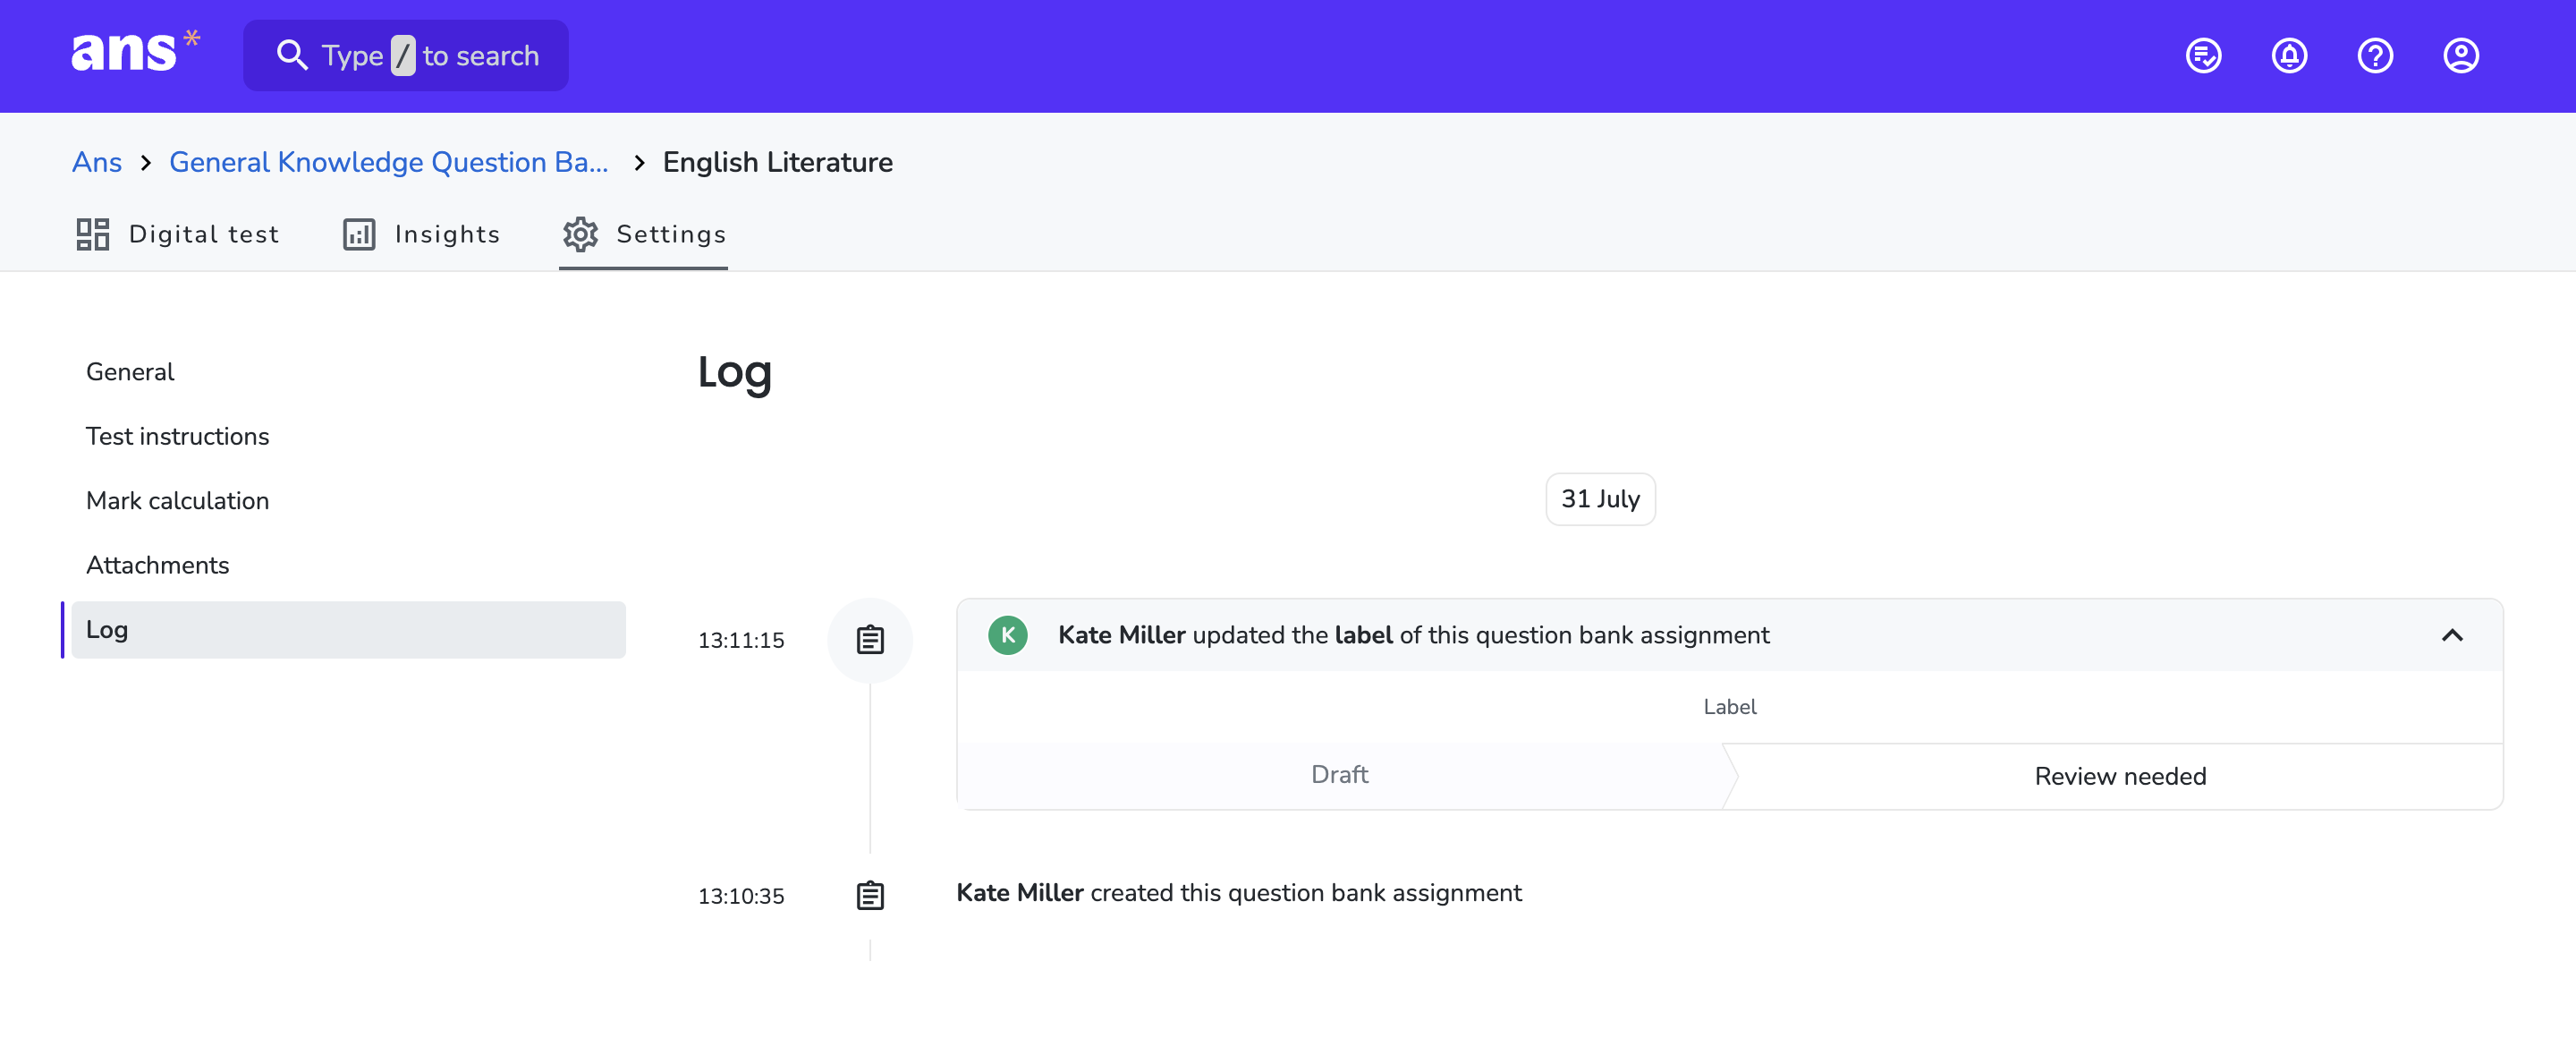
Task: Click the 31 July date marker
Action: (1600, 499)
